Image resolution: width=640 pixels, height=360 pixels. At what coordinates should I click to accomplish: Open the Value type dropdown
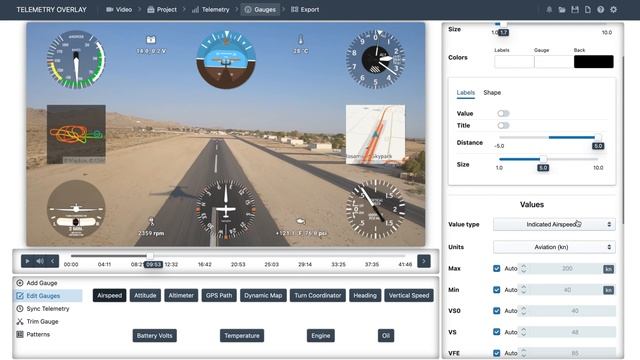tap(554, 224)
